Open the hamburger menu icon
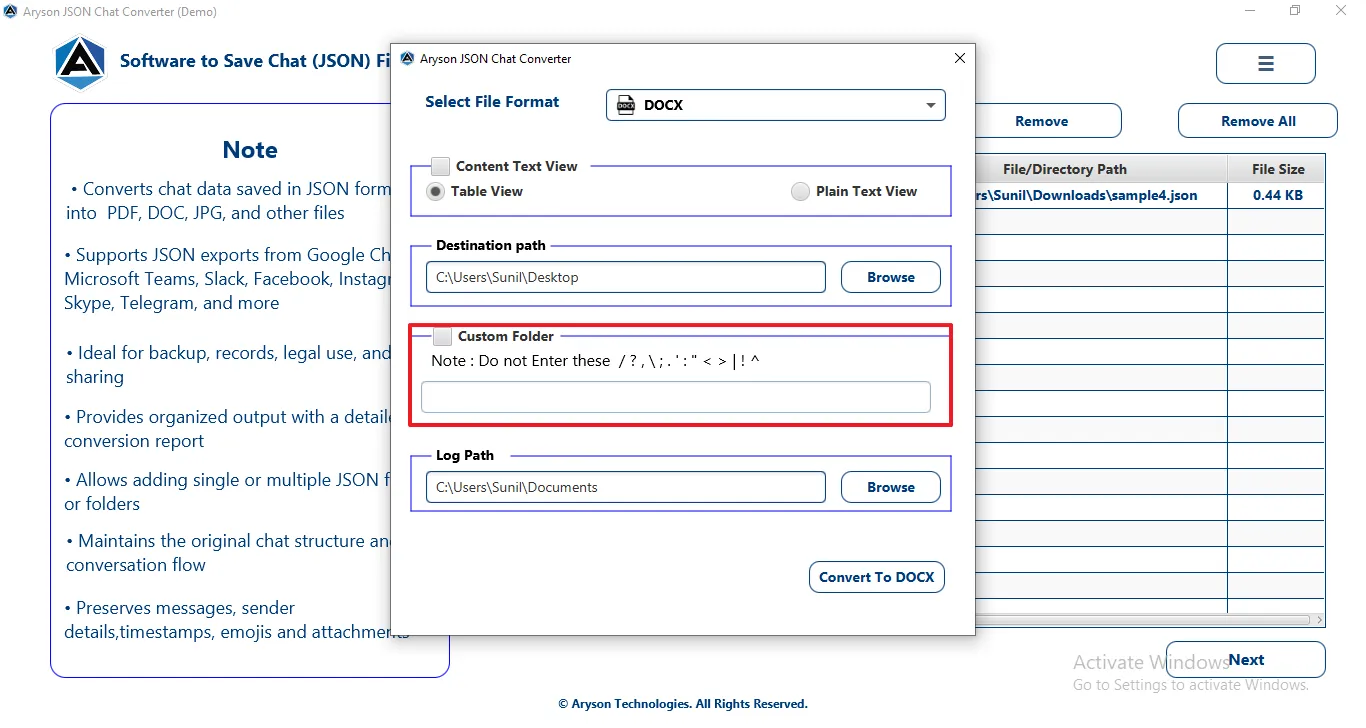This screenshot has width=1366, height=728. (x=1265, y=64)
